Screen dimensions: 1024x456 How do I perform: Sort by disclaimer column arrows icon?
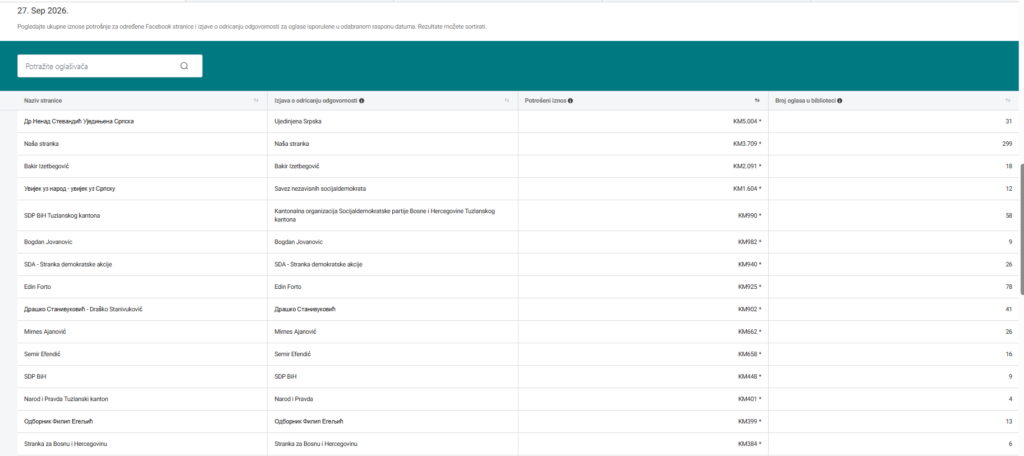pyautogui.click(x=507, y=101)
